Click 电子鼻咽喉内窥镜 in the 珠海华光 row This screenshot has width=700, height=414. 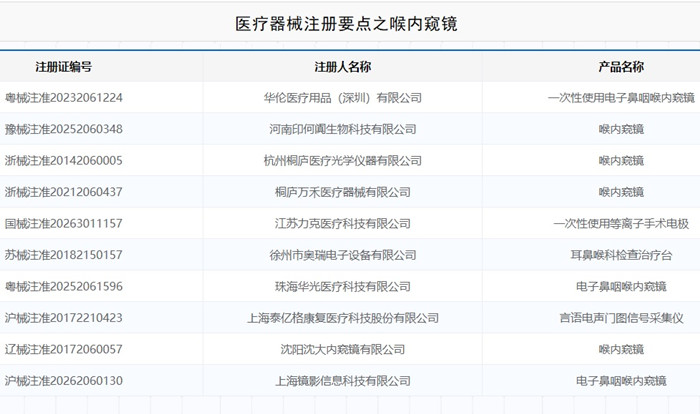click(621, 286)
